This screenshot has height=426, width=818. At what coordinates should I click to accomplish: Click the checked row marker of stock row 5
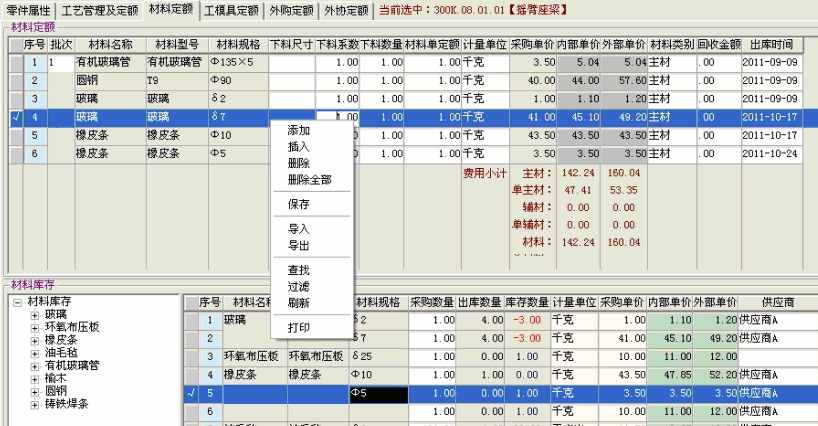coord(191,394)
